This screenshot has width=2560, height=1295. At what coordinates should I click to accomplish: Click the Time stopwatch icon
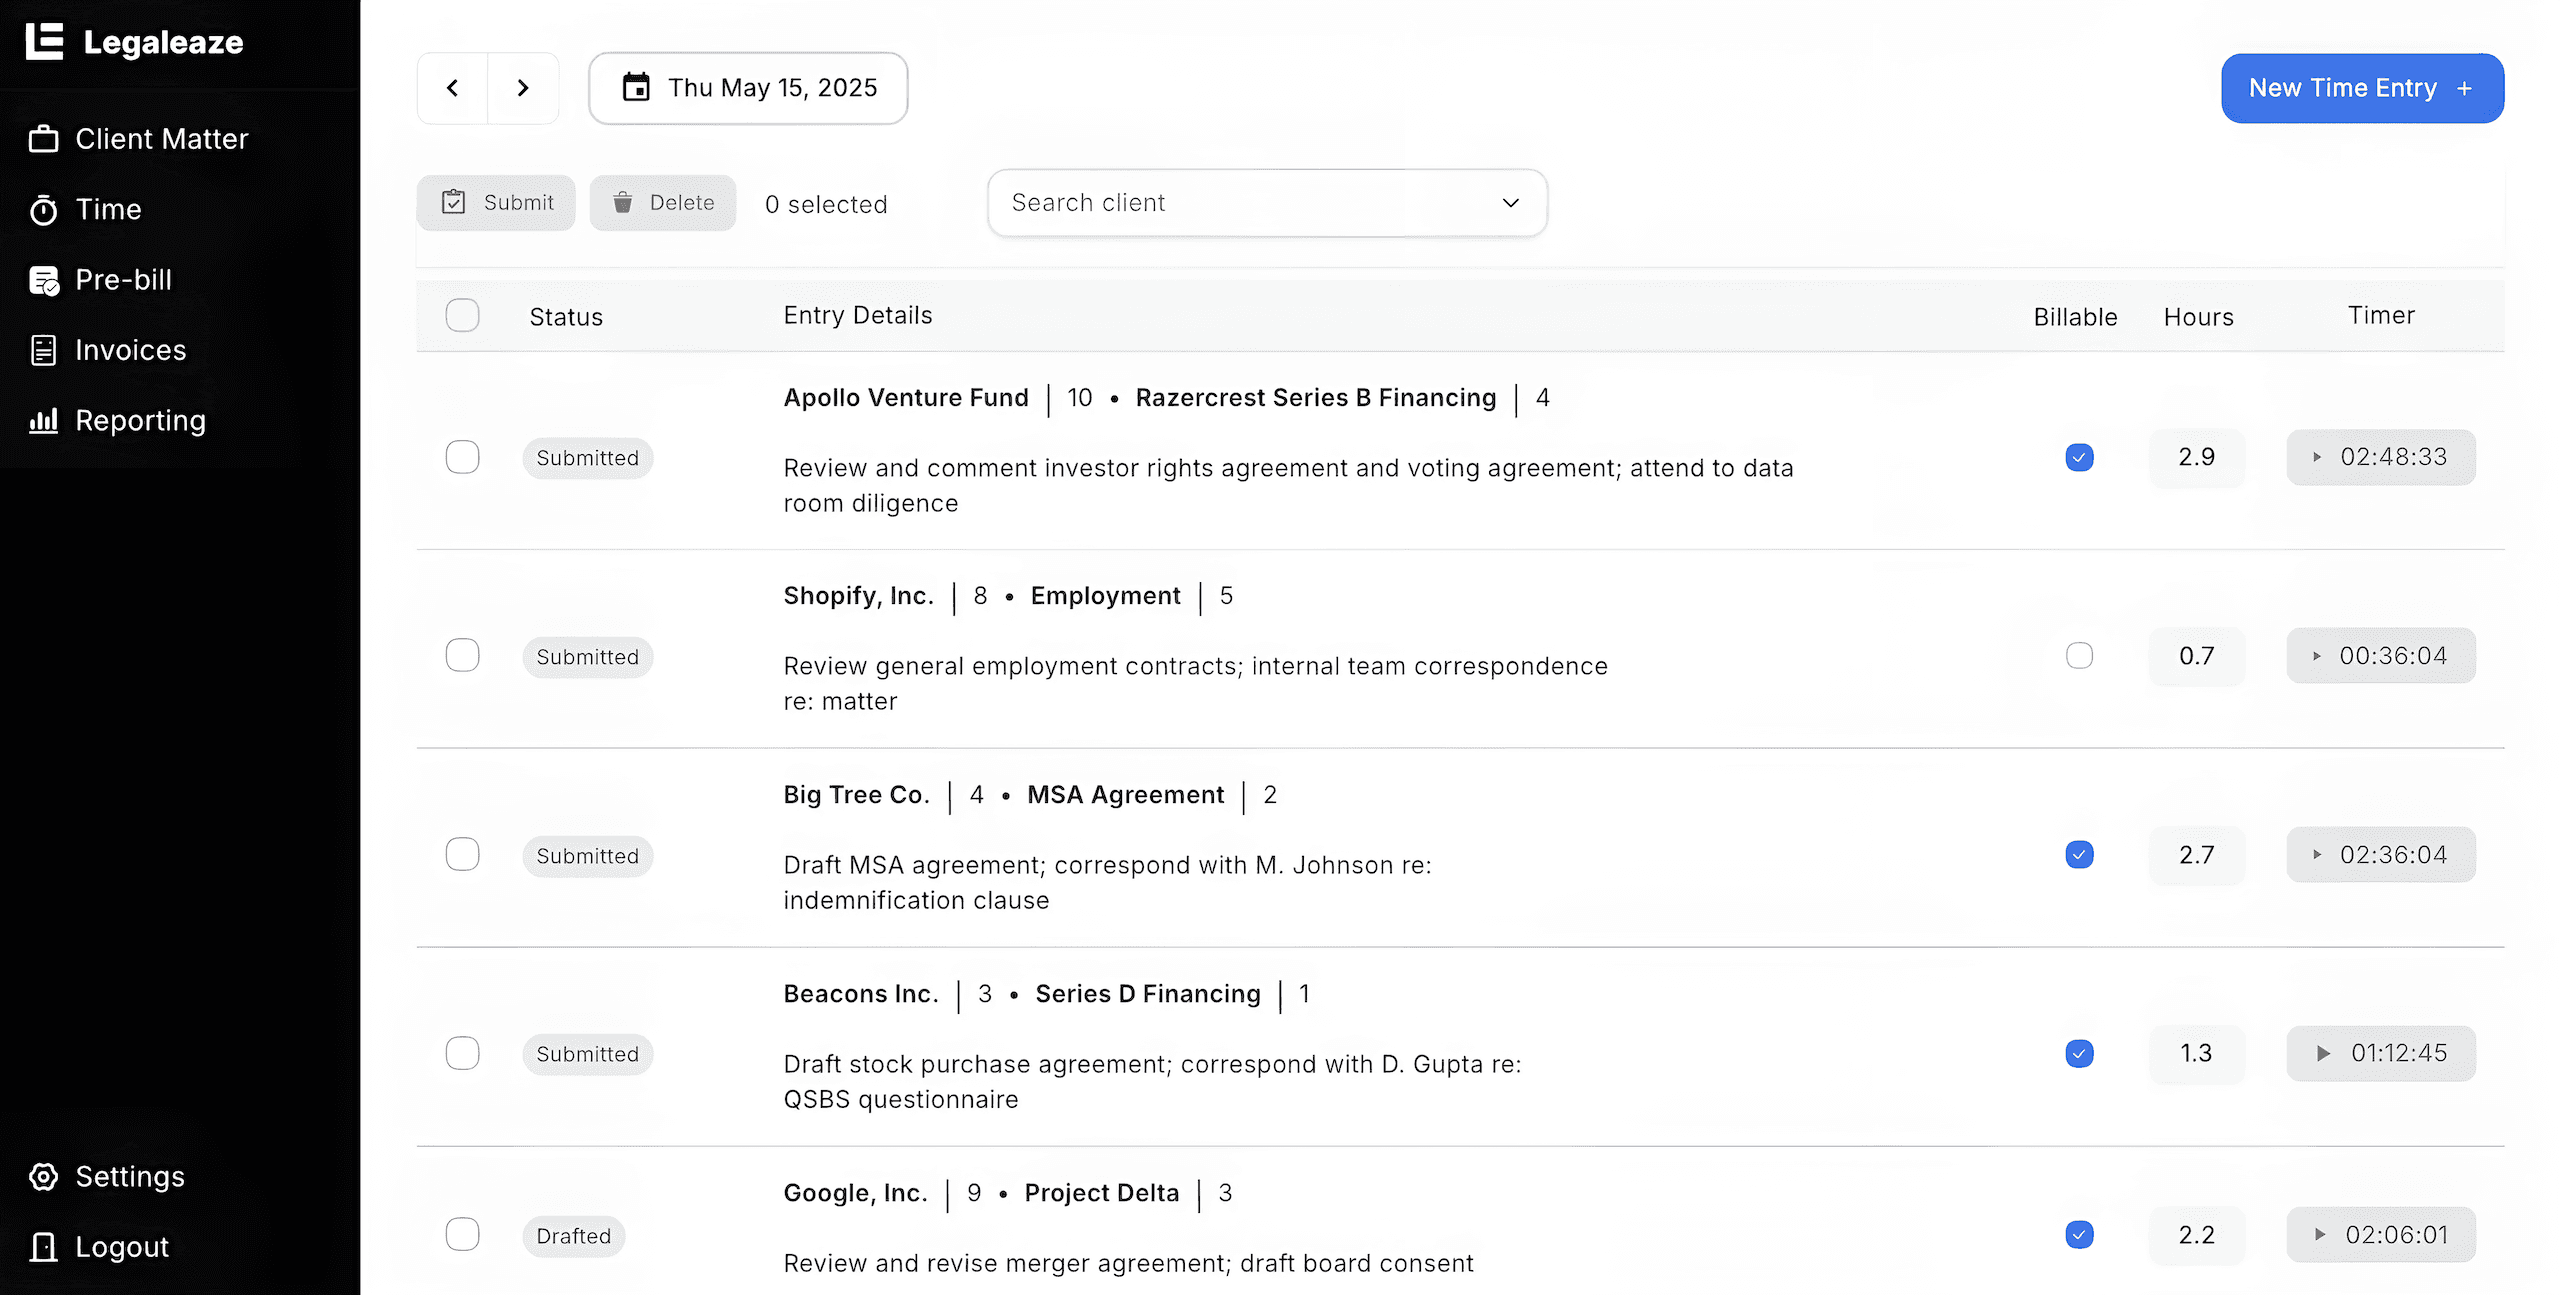pos(43,210)
